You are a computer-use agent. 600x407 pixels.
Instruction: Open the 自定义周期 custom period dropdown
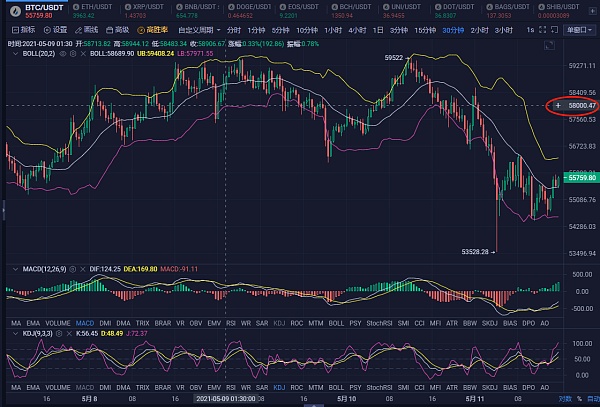pyautogui.click(x=199, y=30)
